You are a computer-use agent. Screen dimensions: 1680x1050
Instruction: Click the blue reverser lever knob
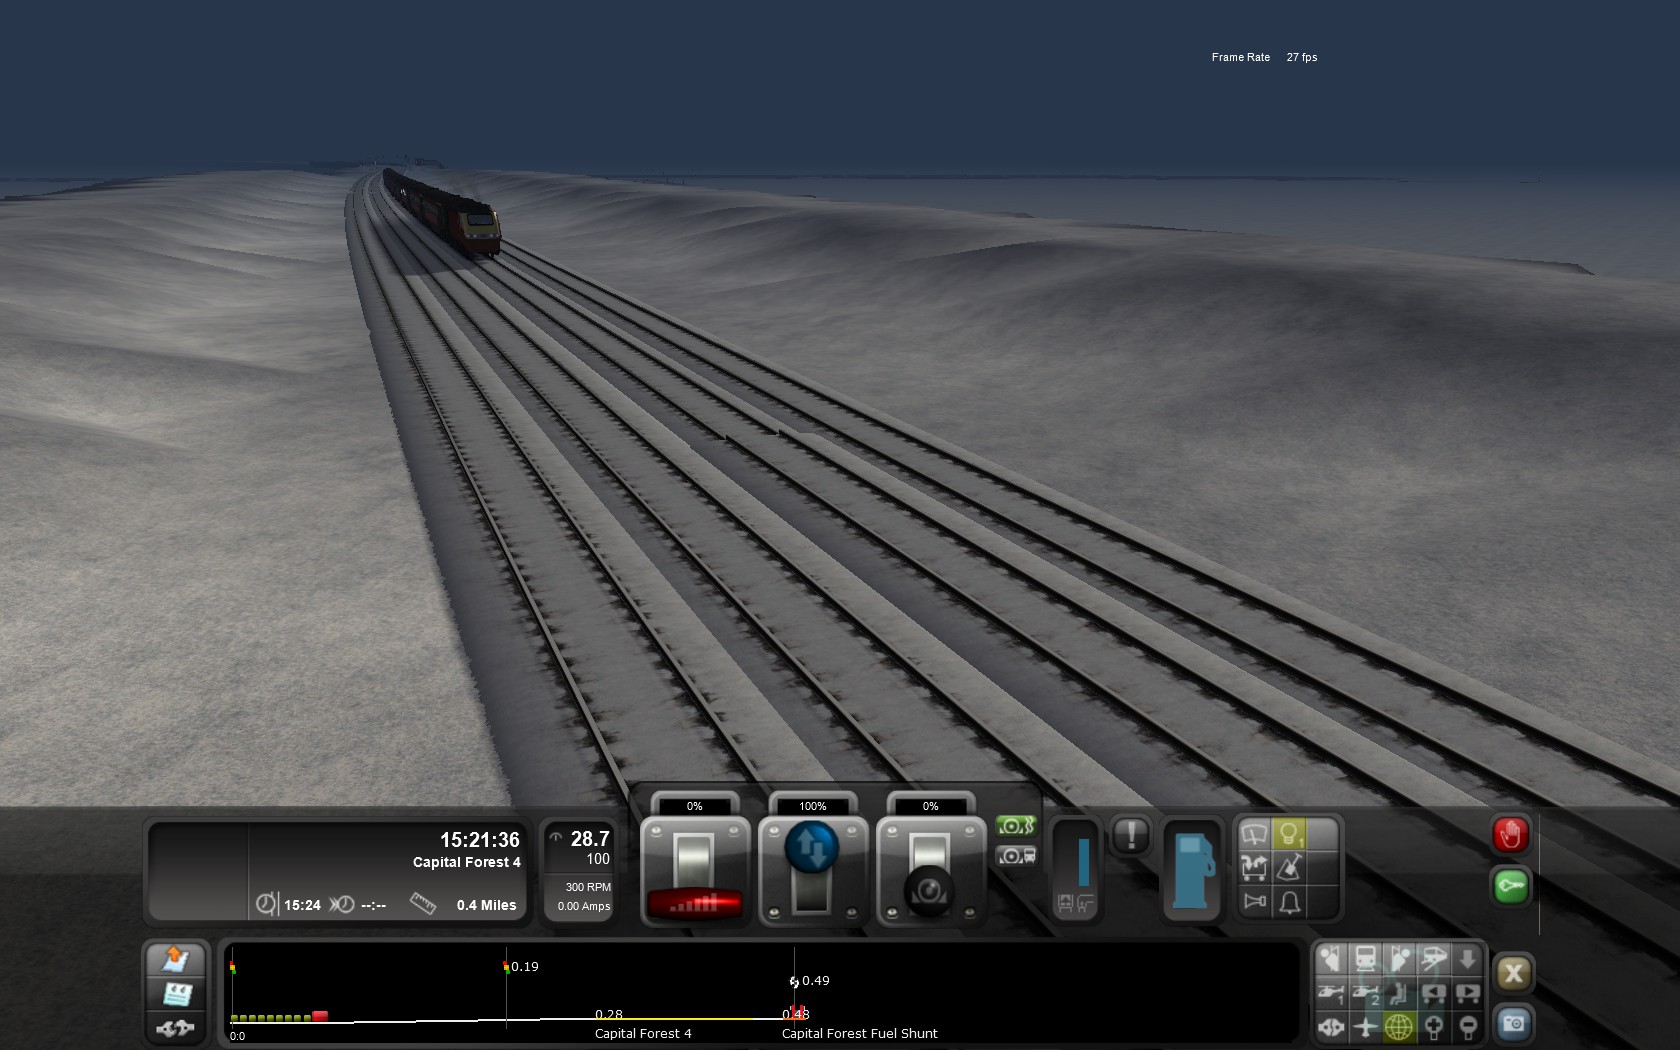point(811,847)
